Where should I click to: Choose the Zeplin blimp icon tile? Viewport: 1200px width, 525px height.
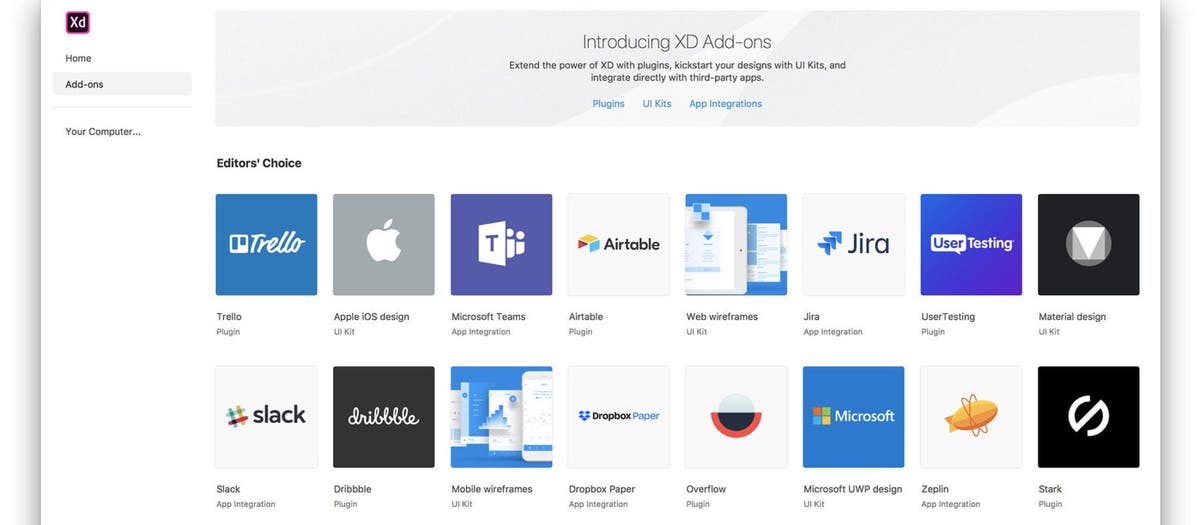[971, 417]
